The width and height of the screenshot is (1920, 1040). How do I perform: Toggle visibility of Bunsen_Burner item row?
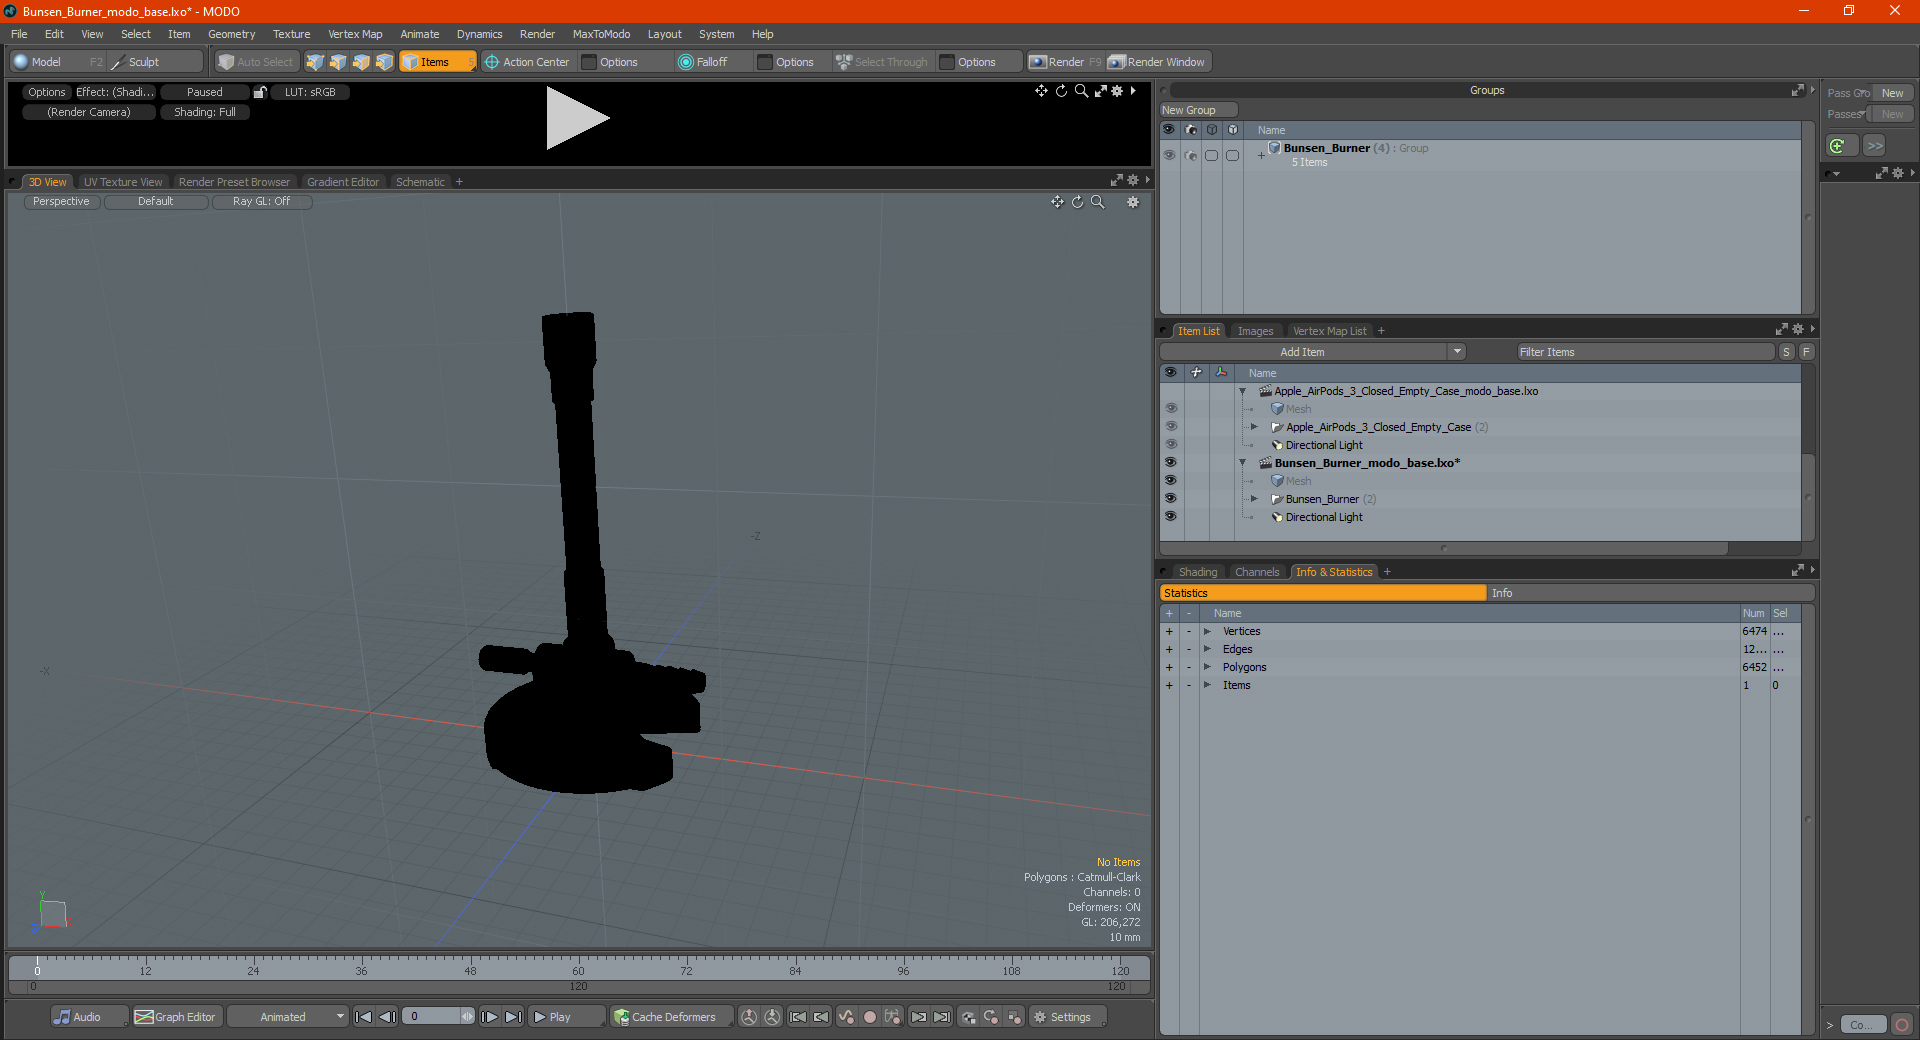(1171, 499)
